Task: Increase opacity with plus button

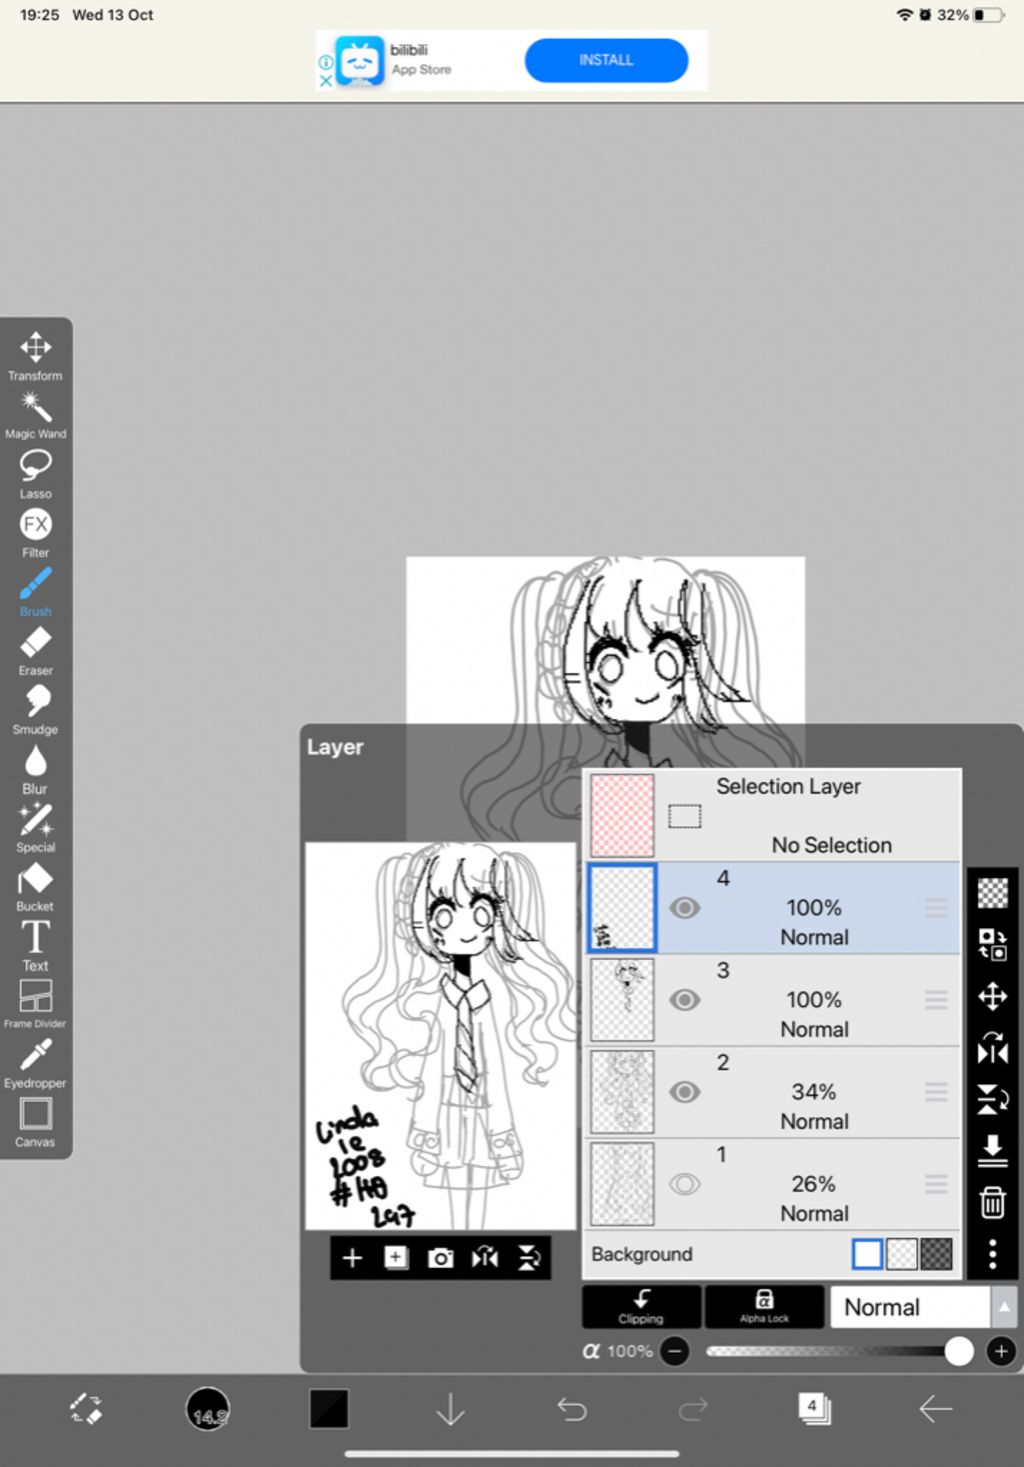Action: tap(1001, 1351)
